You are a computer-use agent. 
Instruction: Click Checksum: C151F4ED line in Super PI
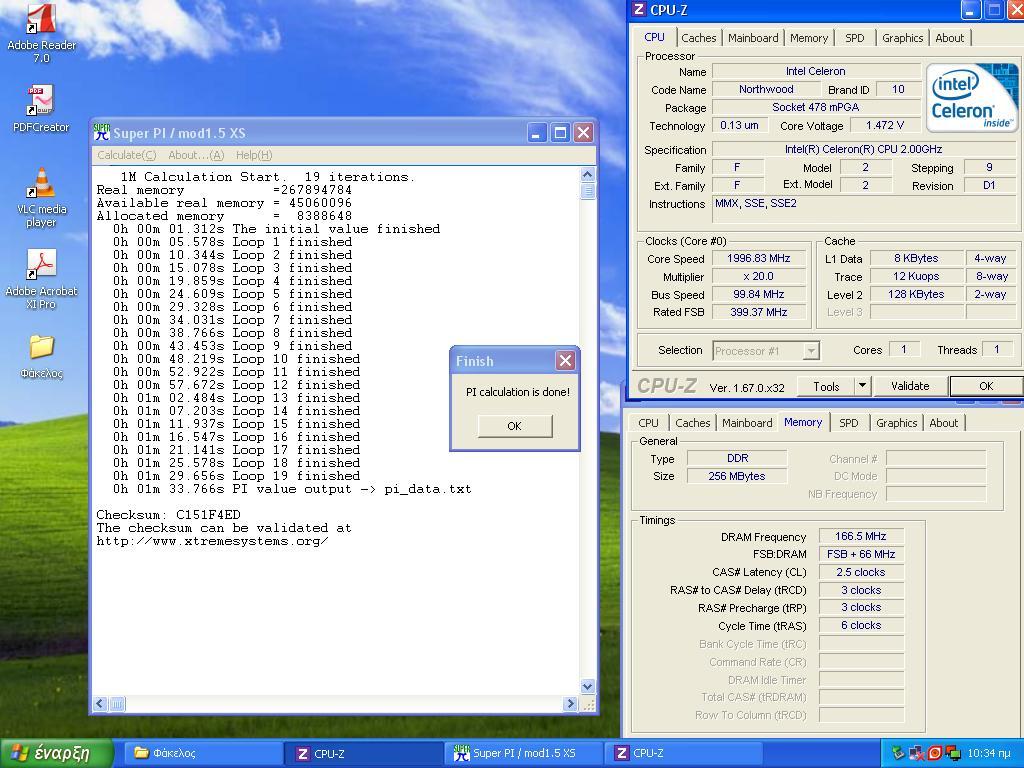pyautogui.click(x=168, y=515)
